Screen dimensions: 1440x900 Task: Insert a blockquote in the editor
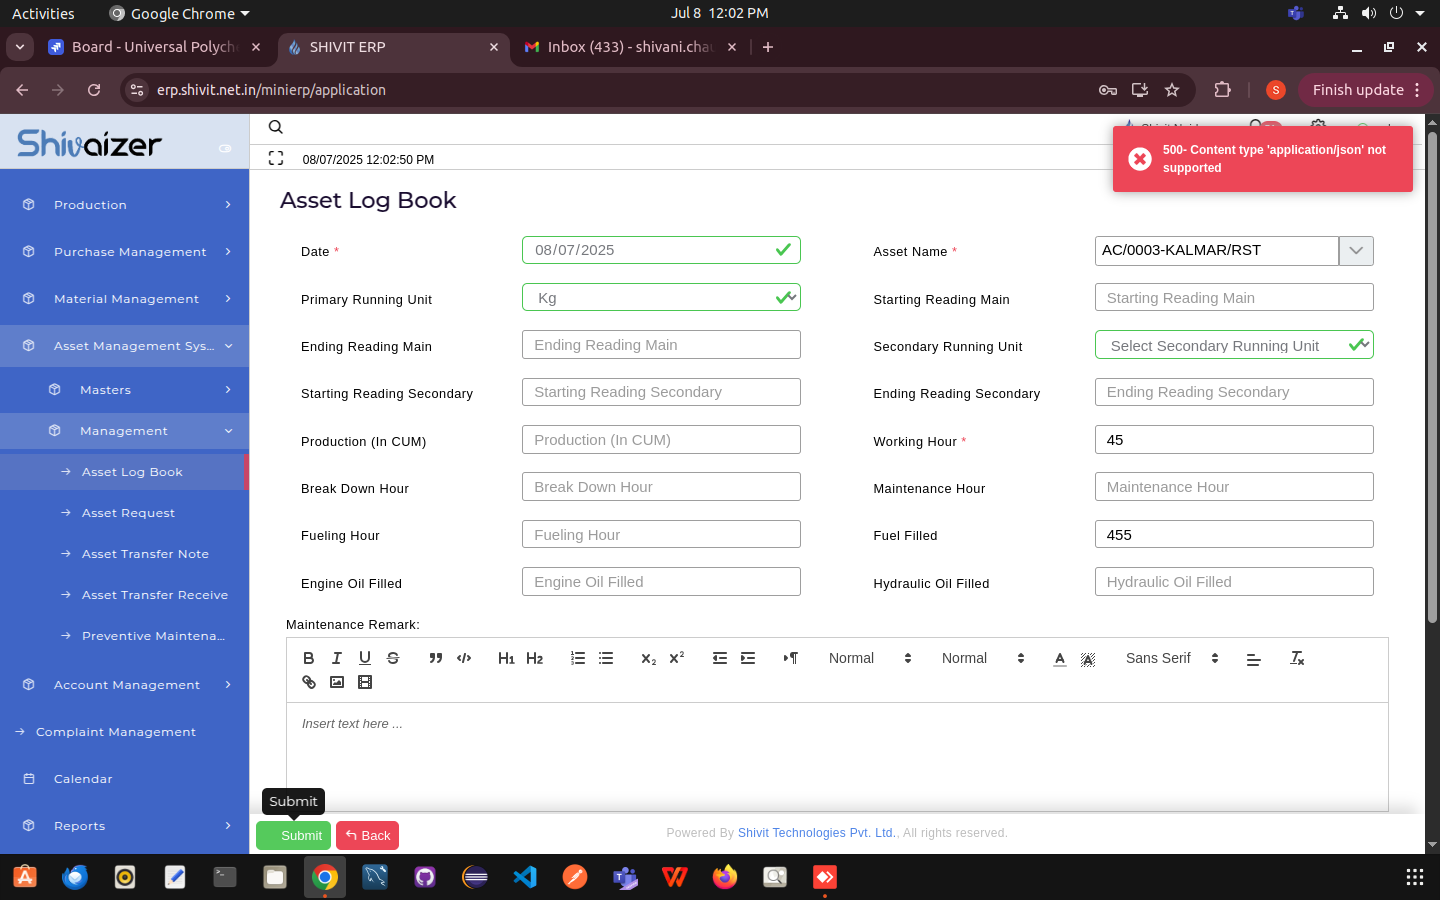pyautogui.click(x=436, y=658)
